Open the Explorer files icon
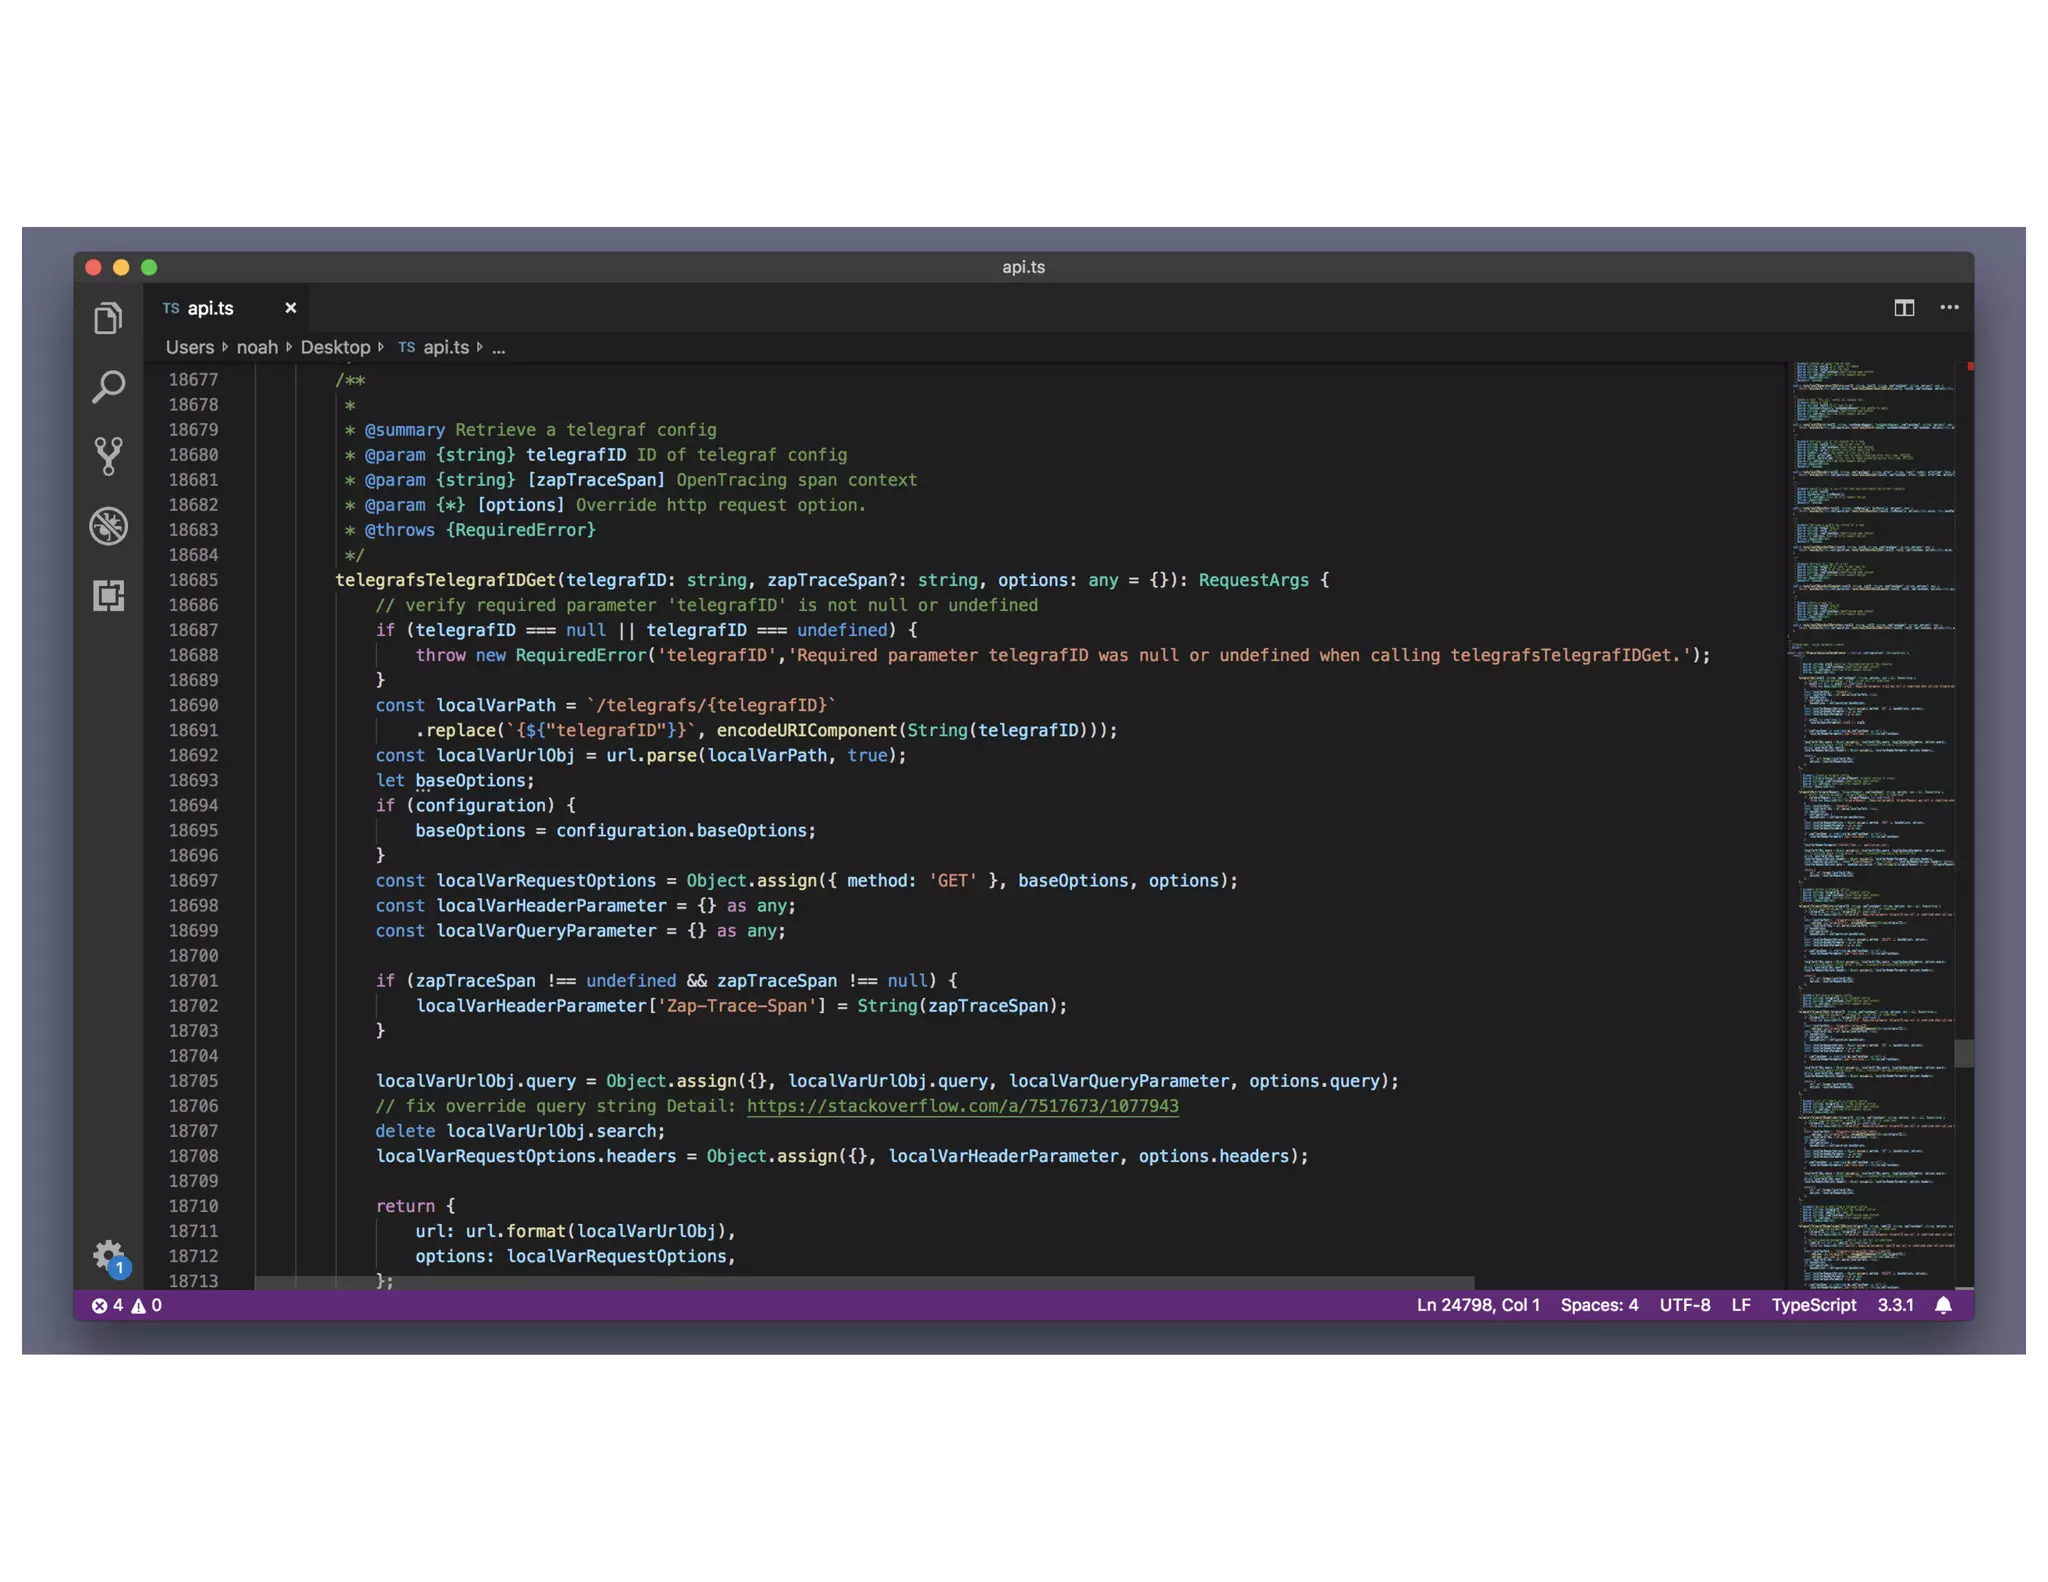Viewport: 2048px width, 1582px height. (108, 318)
